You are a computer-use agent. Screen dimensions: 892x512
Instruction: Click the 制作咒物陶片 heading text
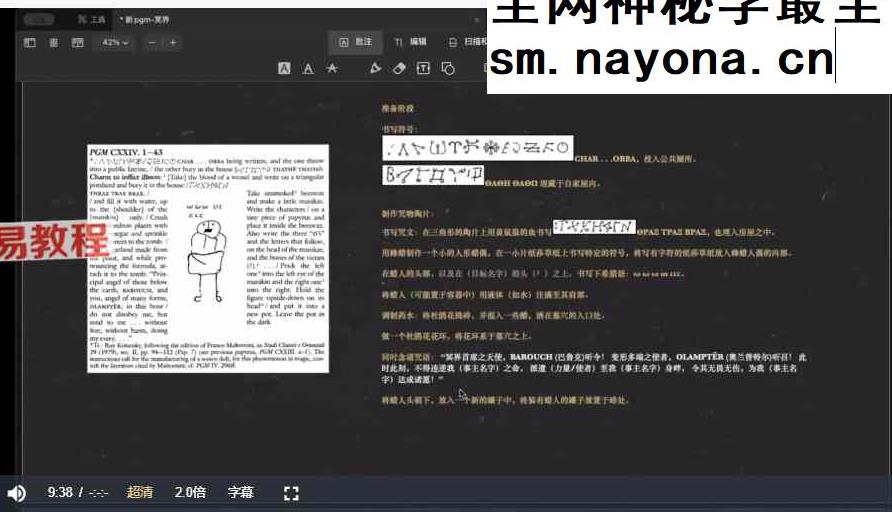point(407,214)
